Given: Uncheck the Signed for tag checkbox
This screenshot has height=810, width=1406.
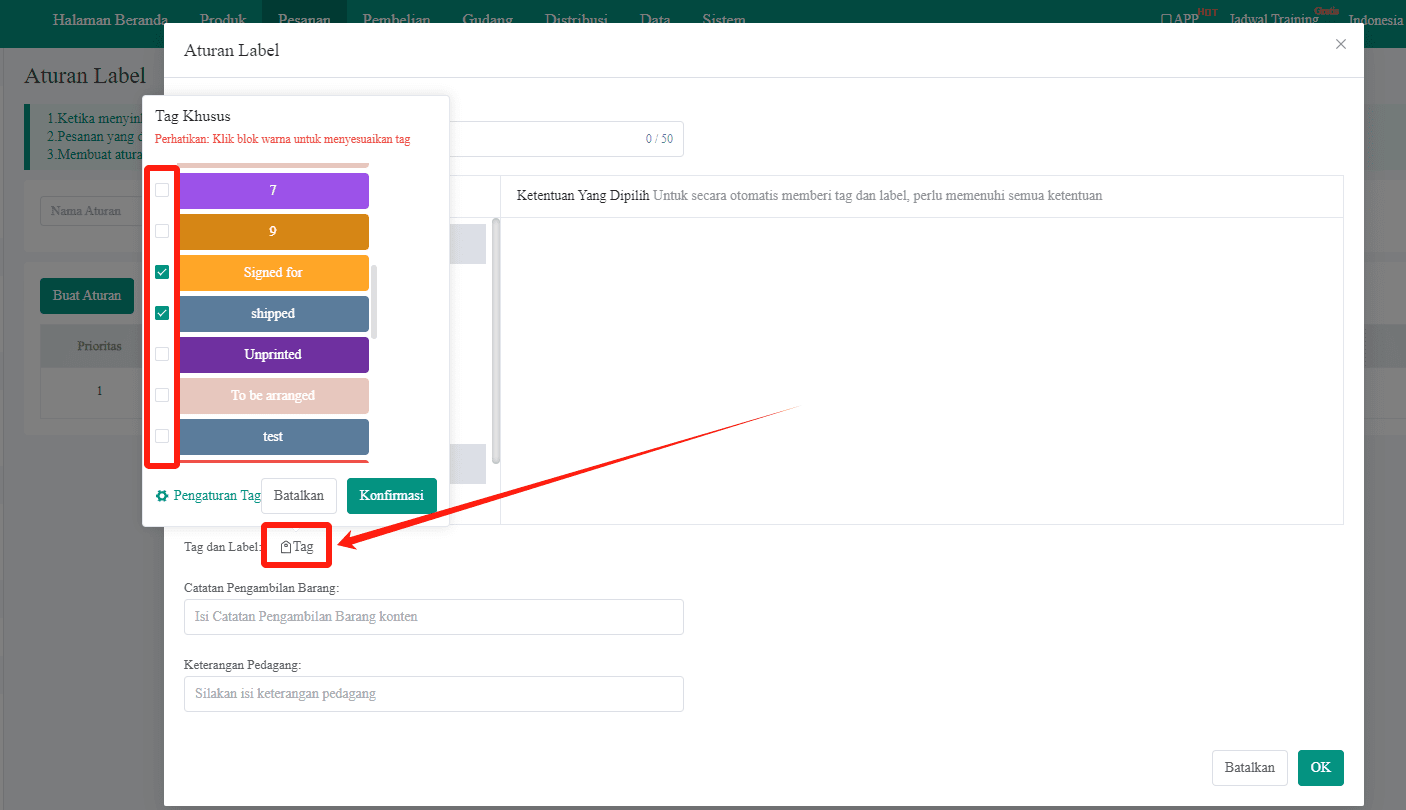Looking at the screenshot, I should pos(162,272).
